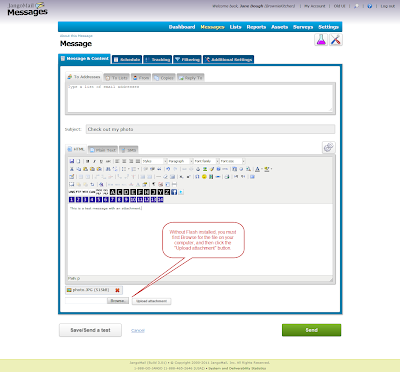This screenshot has width=400, height=372.
Task: Click into the message body editor
Action: (200, 239)
